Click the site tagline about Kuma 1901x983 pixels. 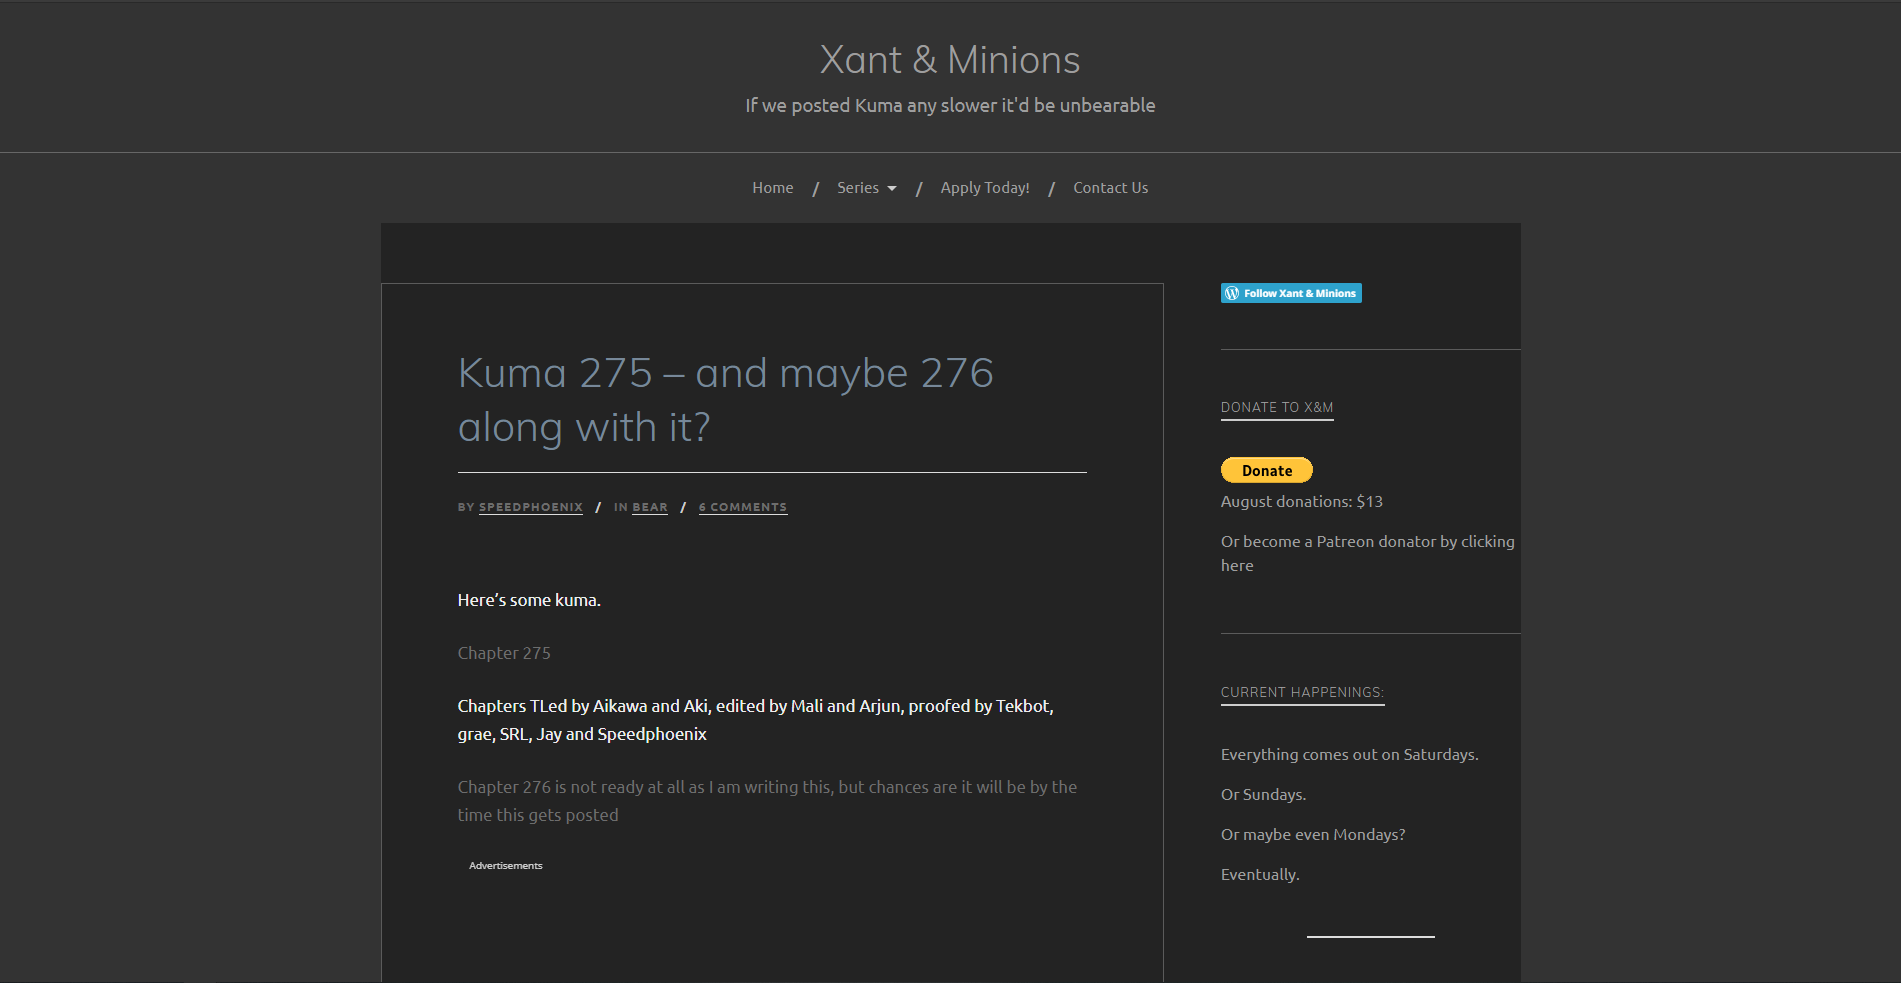point(950,106)
